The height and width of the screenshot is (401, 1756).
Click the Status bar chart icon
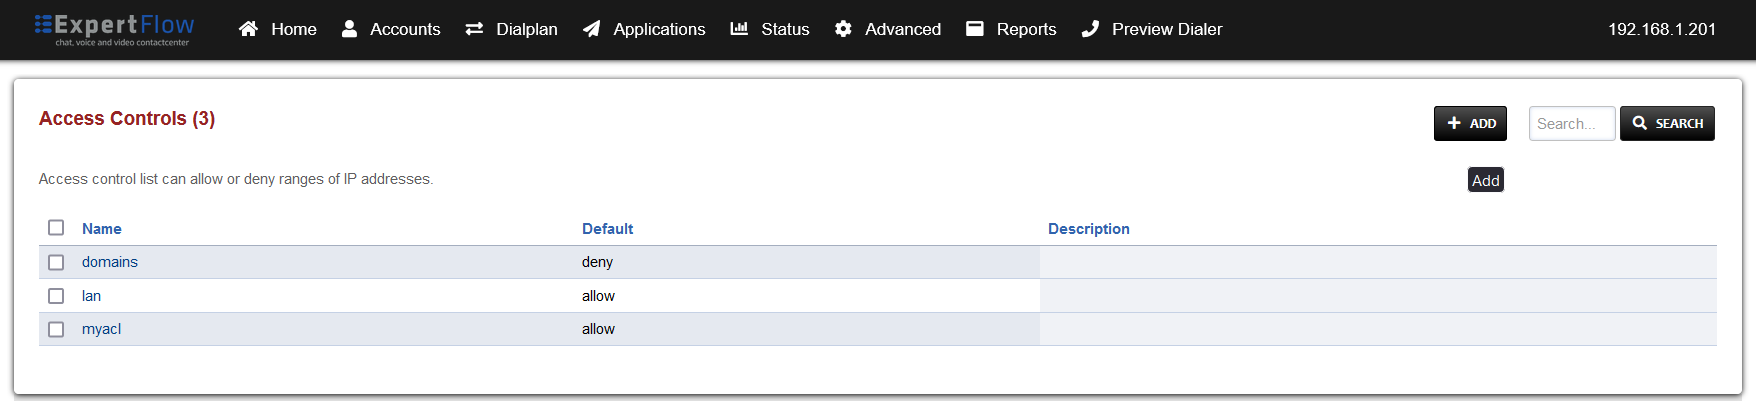739,29
